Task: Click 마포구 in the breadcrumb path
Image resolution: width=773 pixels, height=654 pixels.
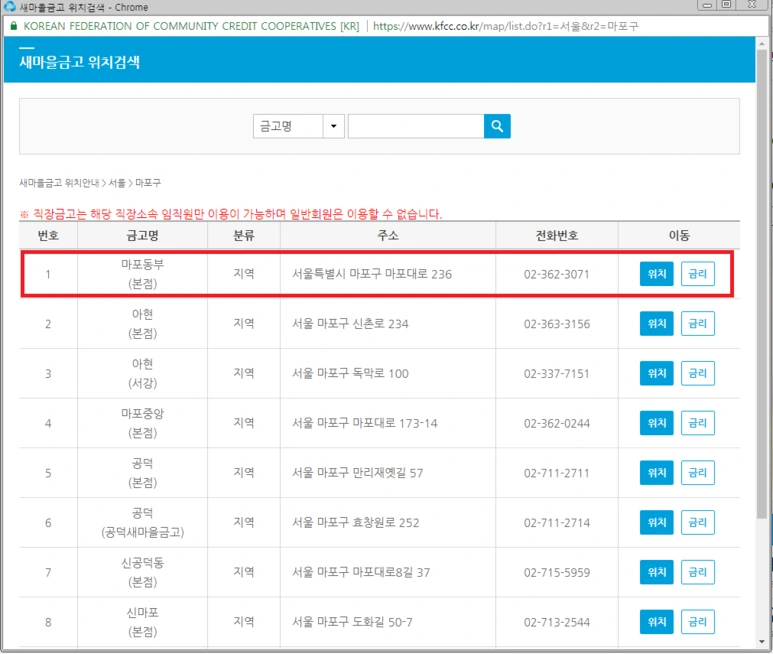Action: pos(148,183)
